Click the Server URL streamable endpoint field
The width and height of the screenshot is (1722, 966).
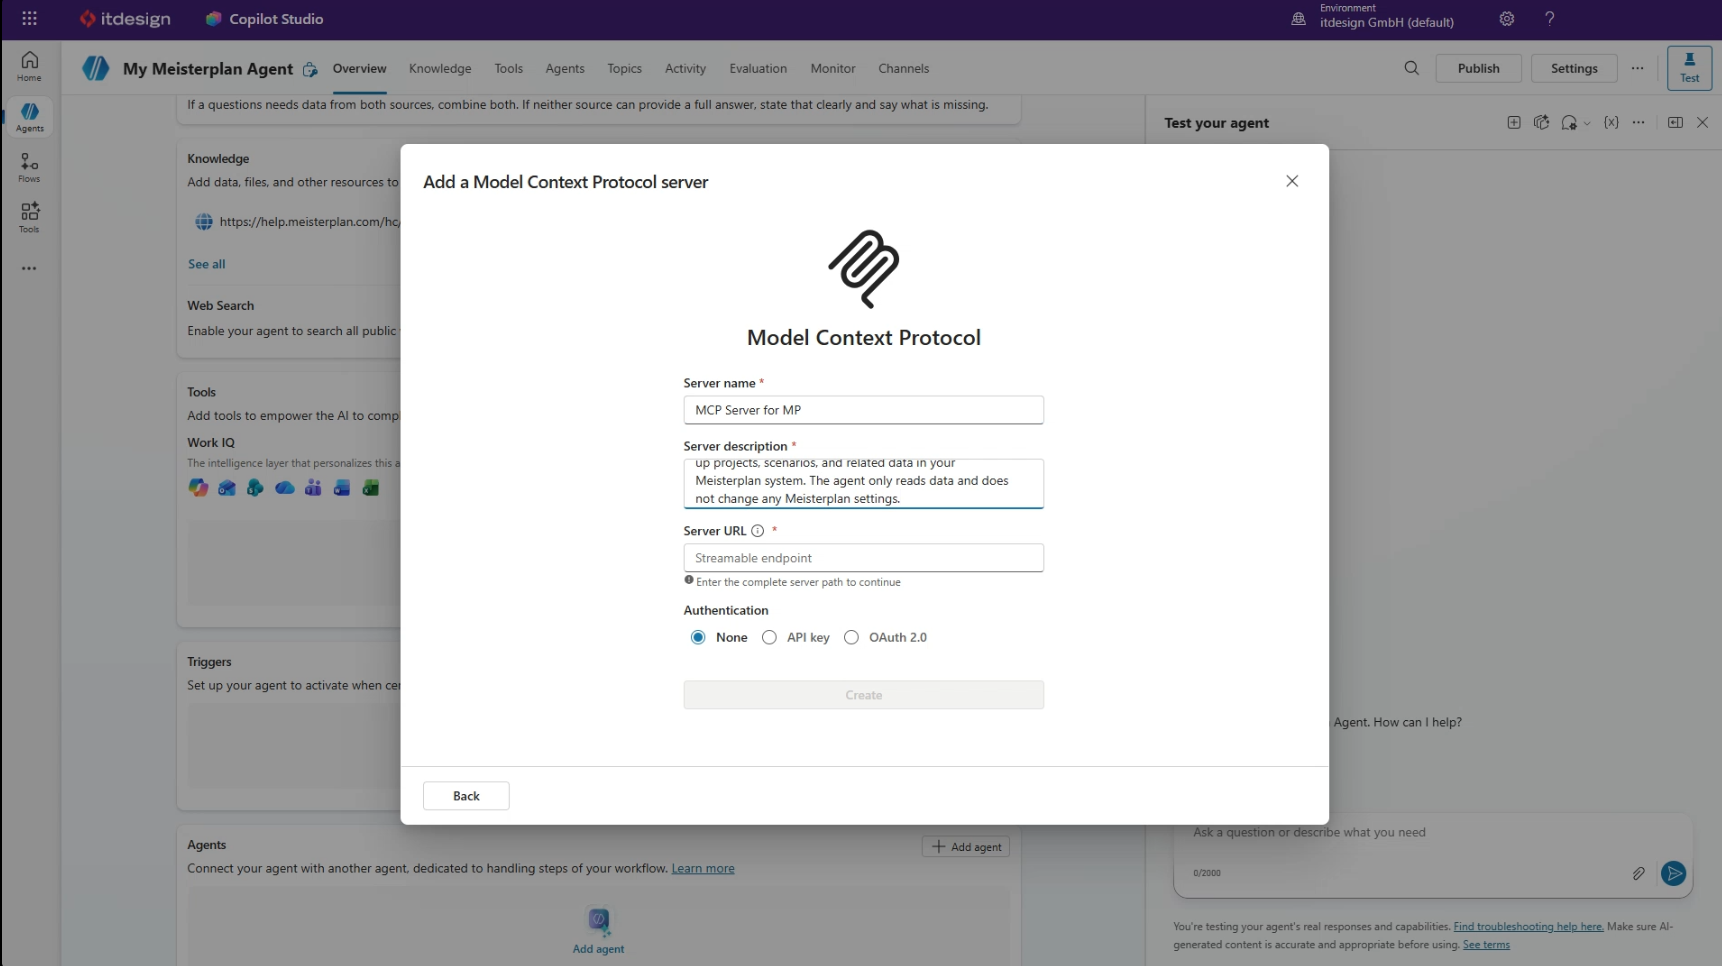click(864, 558)
